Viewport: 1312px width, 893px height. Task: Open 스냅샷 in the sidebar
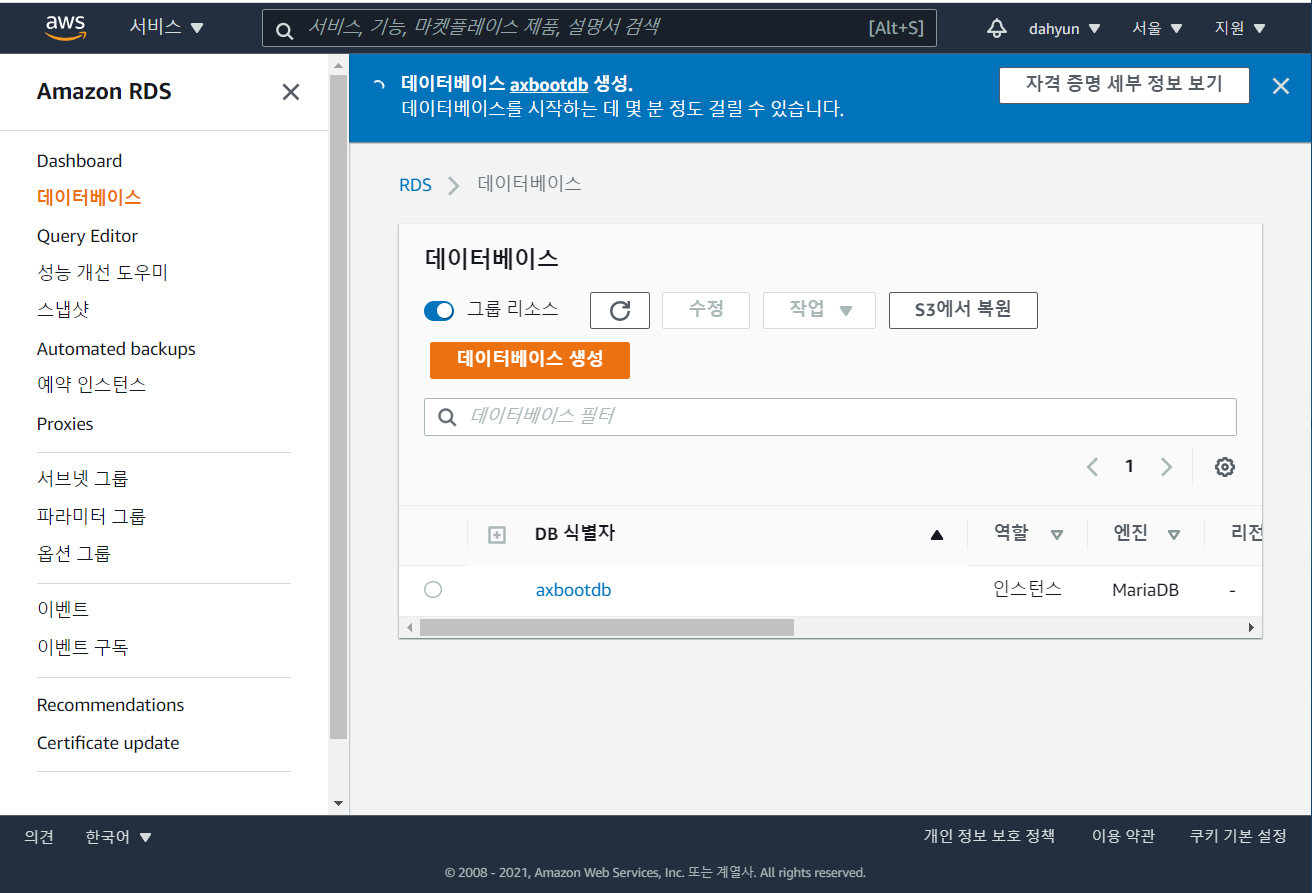coord(63,310)
